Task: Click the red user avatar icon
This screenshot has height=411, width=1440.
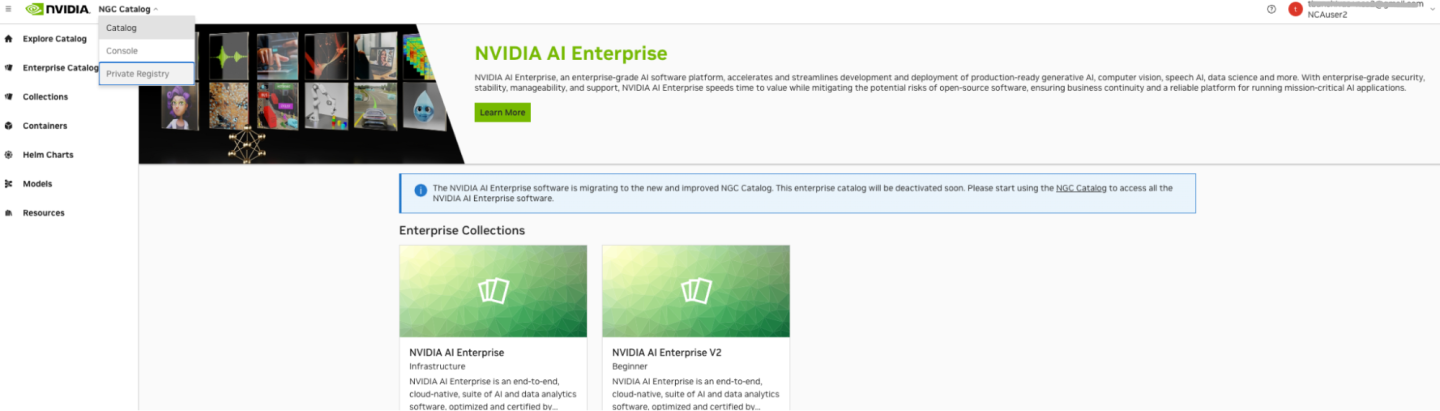Action: (1295, 9)
